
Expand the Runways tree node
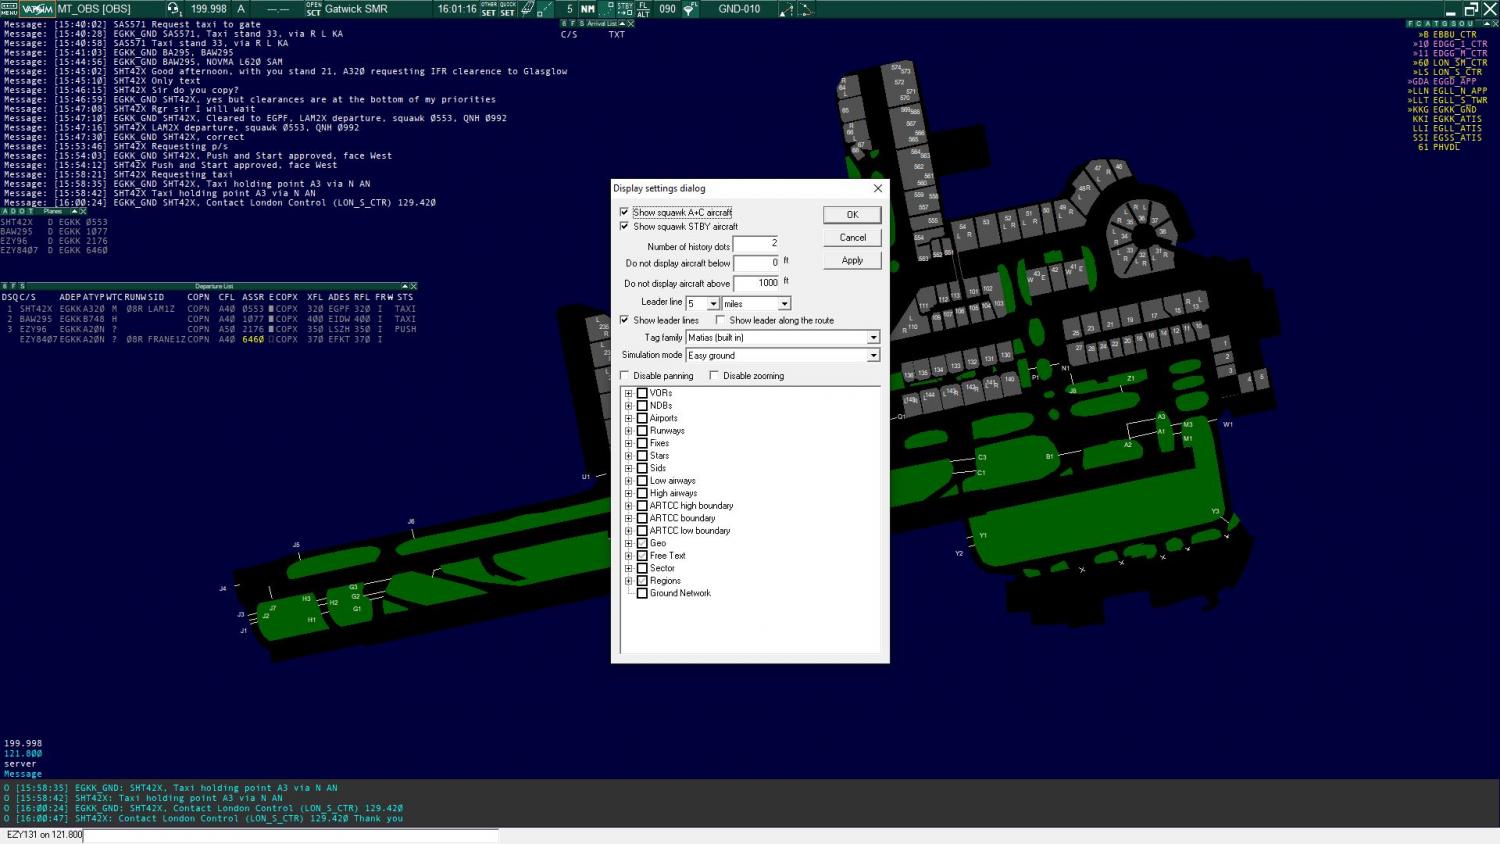pos(629,431)
